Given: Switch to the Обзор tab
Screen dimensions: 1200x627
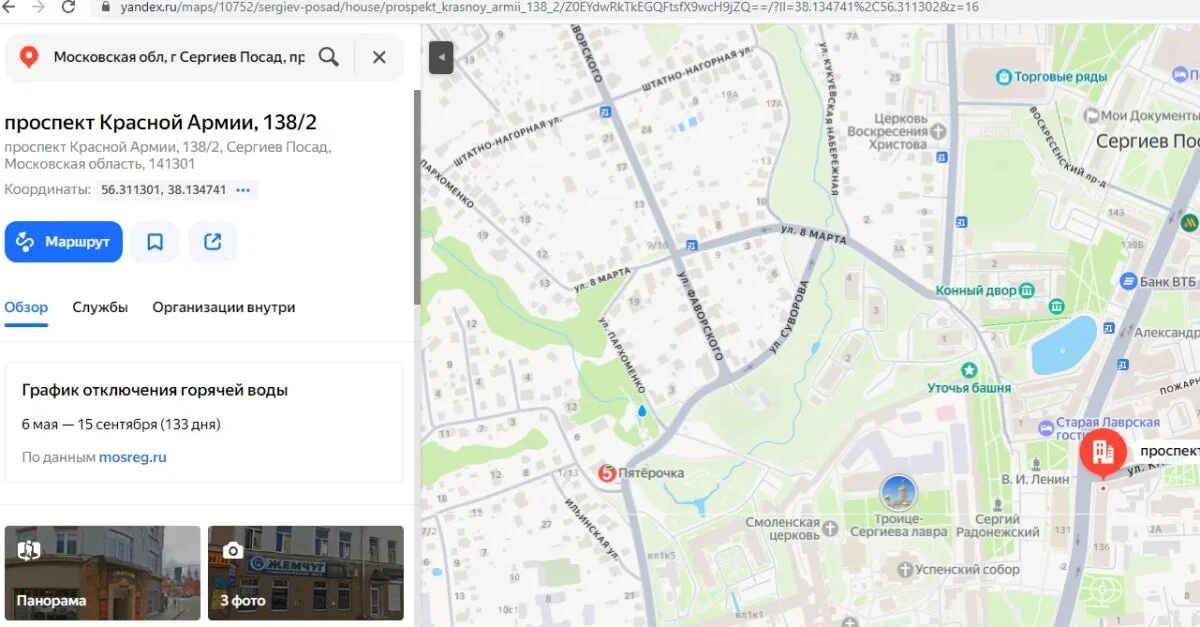Looking at the screenshot, I should point(26,307).
